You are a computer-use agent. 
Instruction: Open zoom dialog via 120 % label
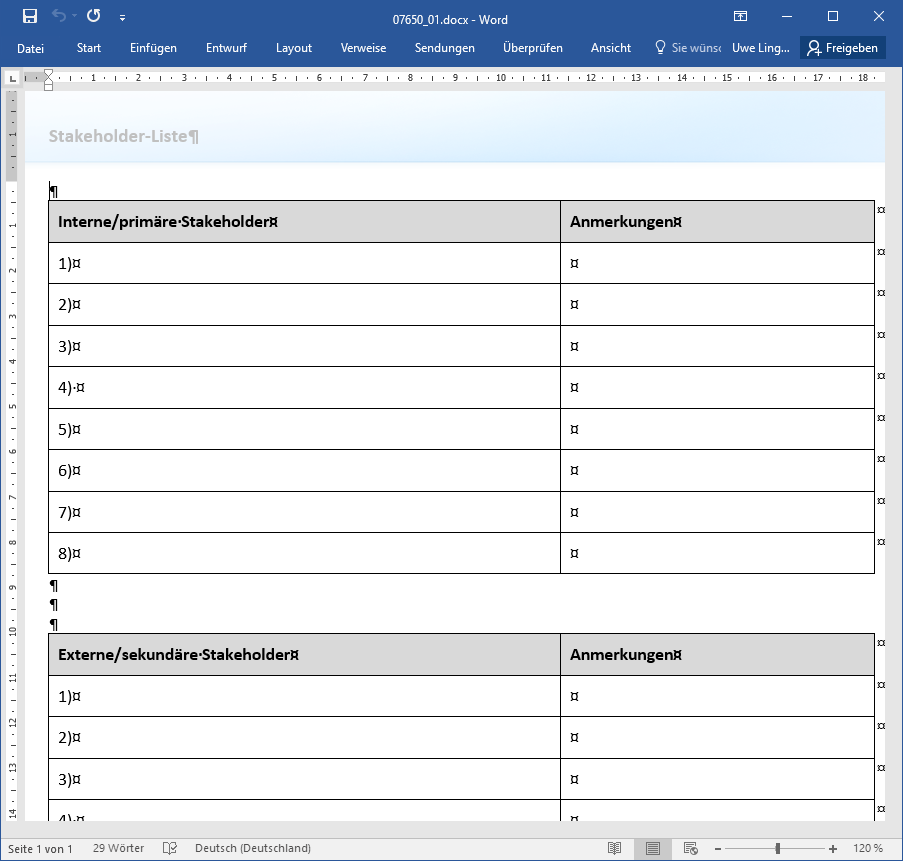tap(868, 848)
